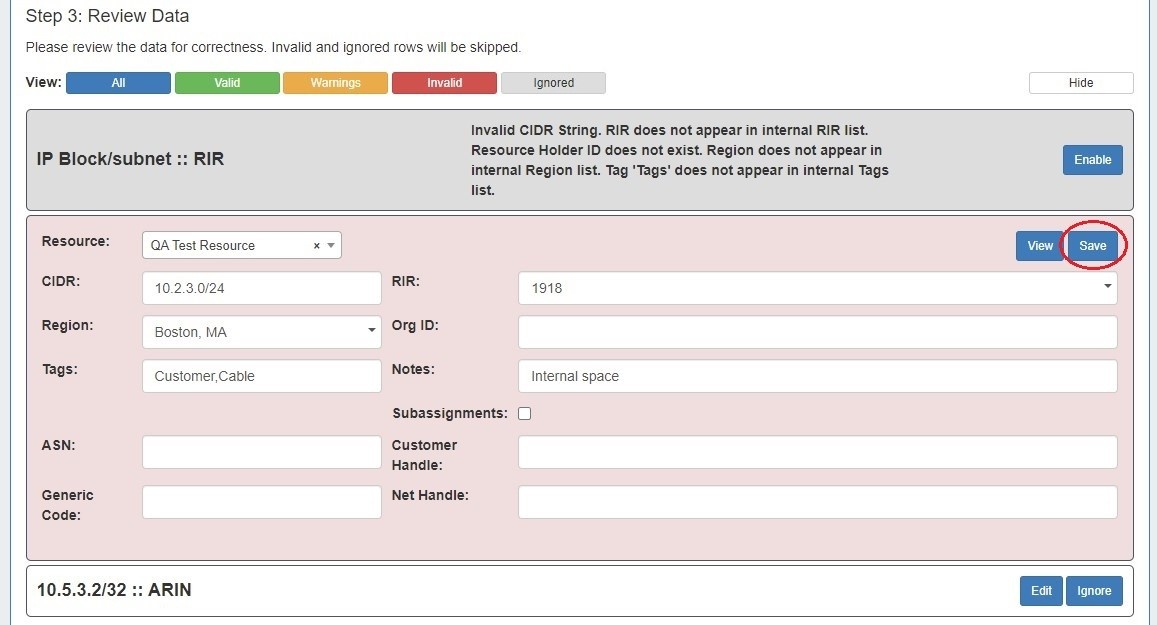
Task: Click the View button for the resource
Action: pos(1039,246)
